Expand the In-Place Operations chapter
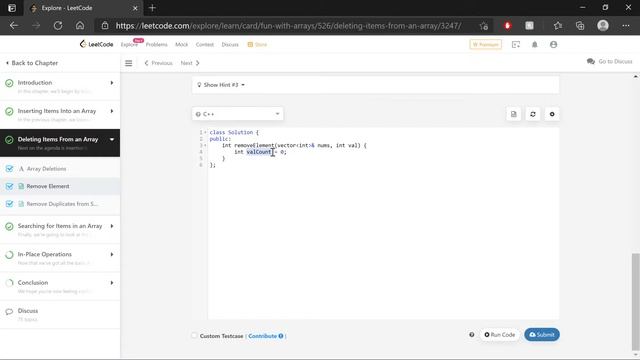Viewport: 640px width, 360px height. coord(112,254)
